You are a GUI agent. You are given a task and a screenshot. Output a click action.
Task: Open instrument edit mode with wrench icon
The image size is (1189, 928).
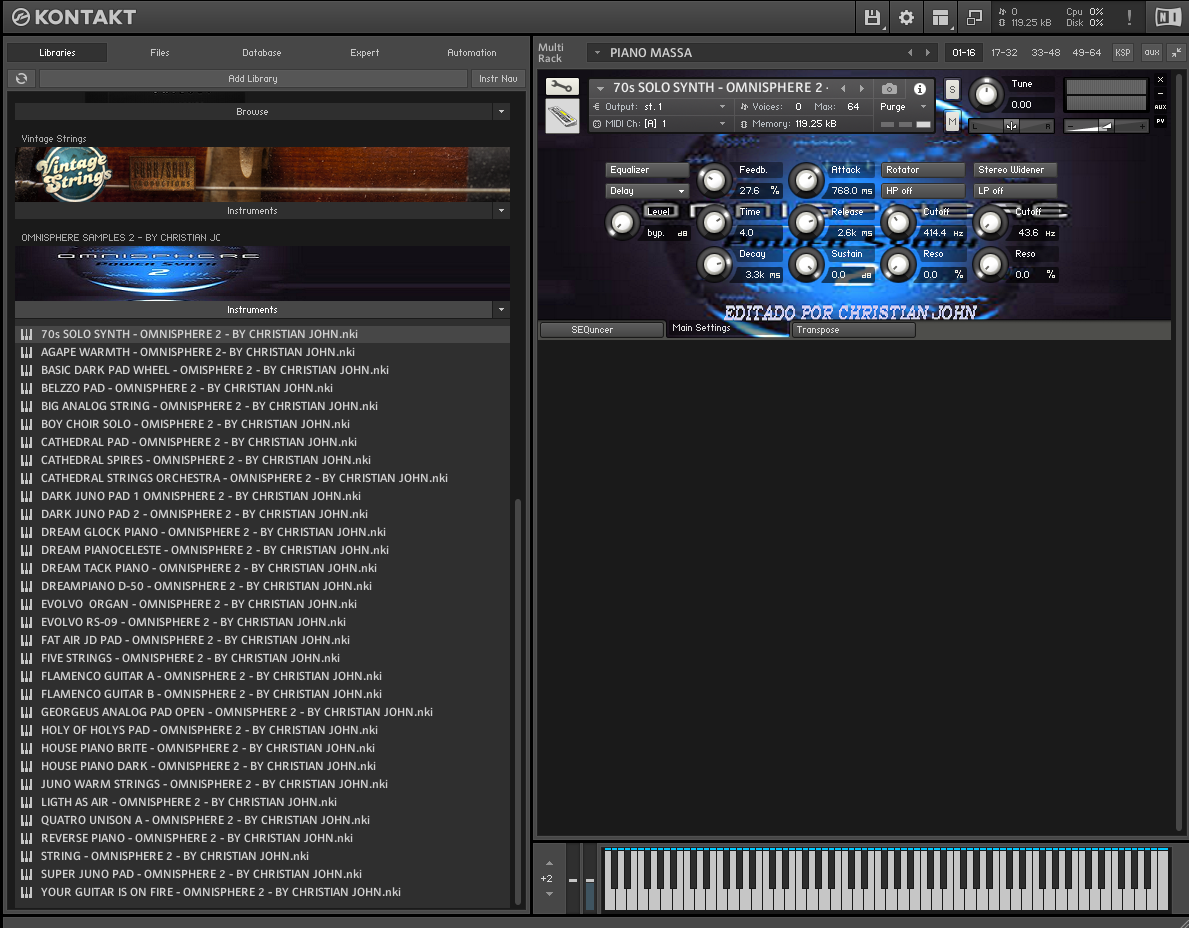562,87
